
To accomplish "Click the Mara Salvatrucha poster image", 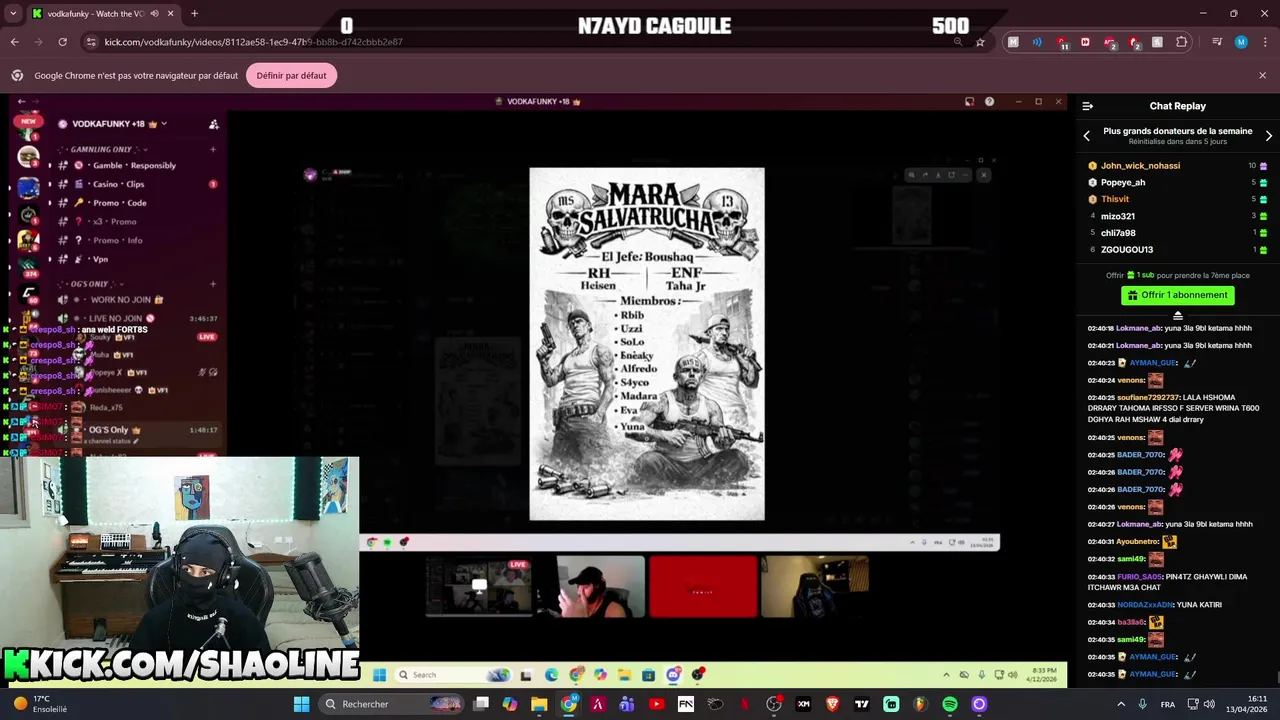I will pyautogui.click(x=647, y=344).
